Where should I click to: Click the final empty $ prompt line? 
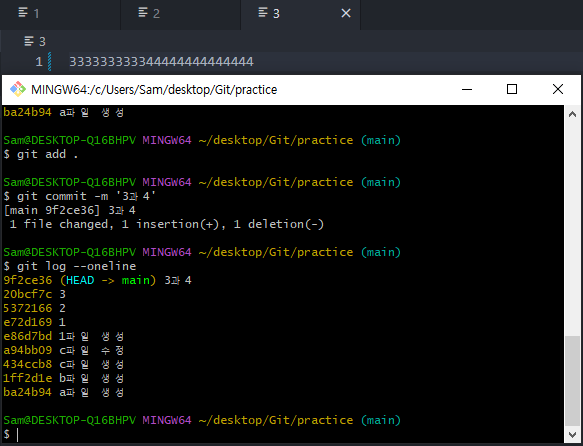coord(11,434)
